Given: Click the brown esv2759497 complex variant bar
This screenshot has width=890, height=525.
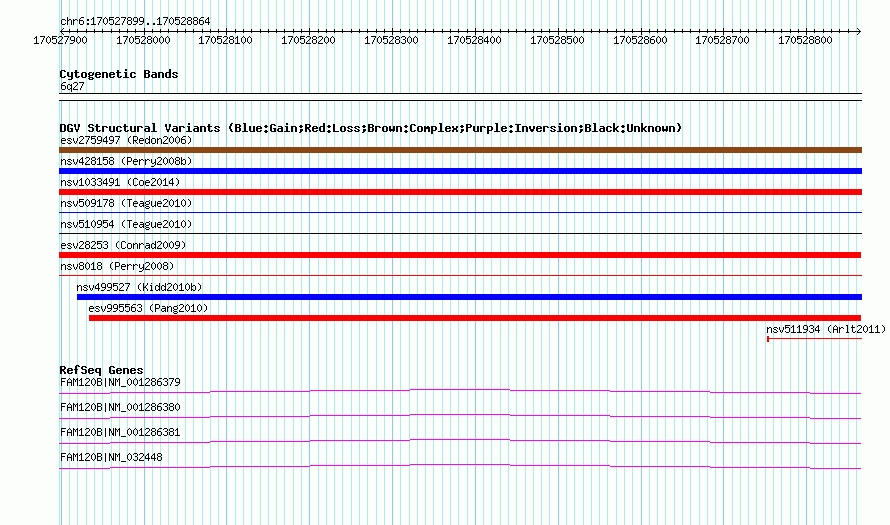Looking at the screenshot, I should (x=460, y=150).
